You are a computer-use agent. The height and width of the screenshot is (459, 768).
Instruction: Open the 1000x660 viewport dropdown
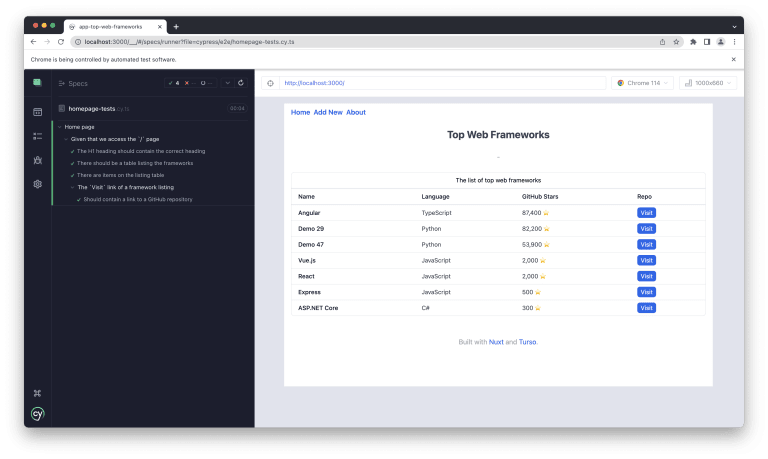(708, 83)
